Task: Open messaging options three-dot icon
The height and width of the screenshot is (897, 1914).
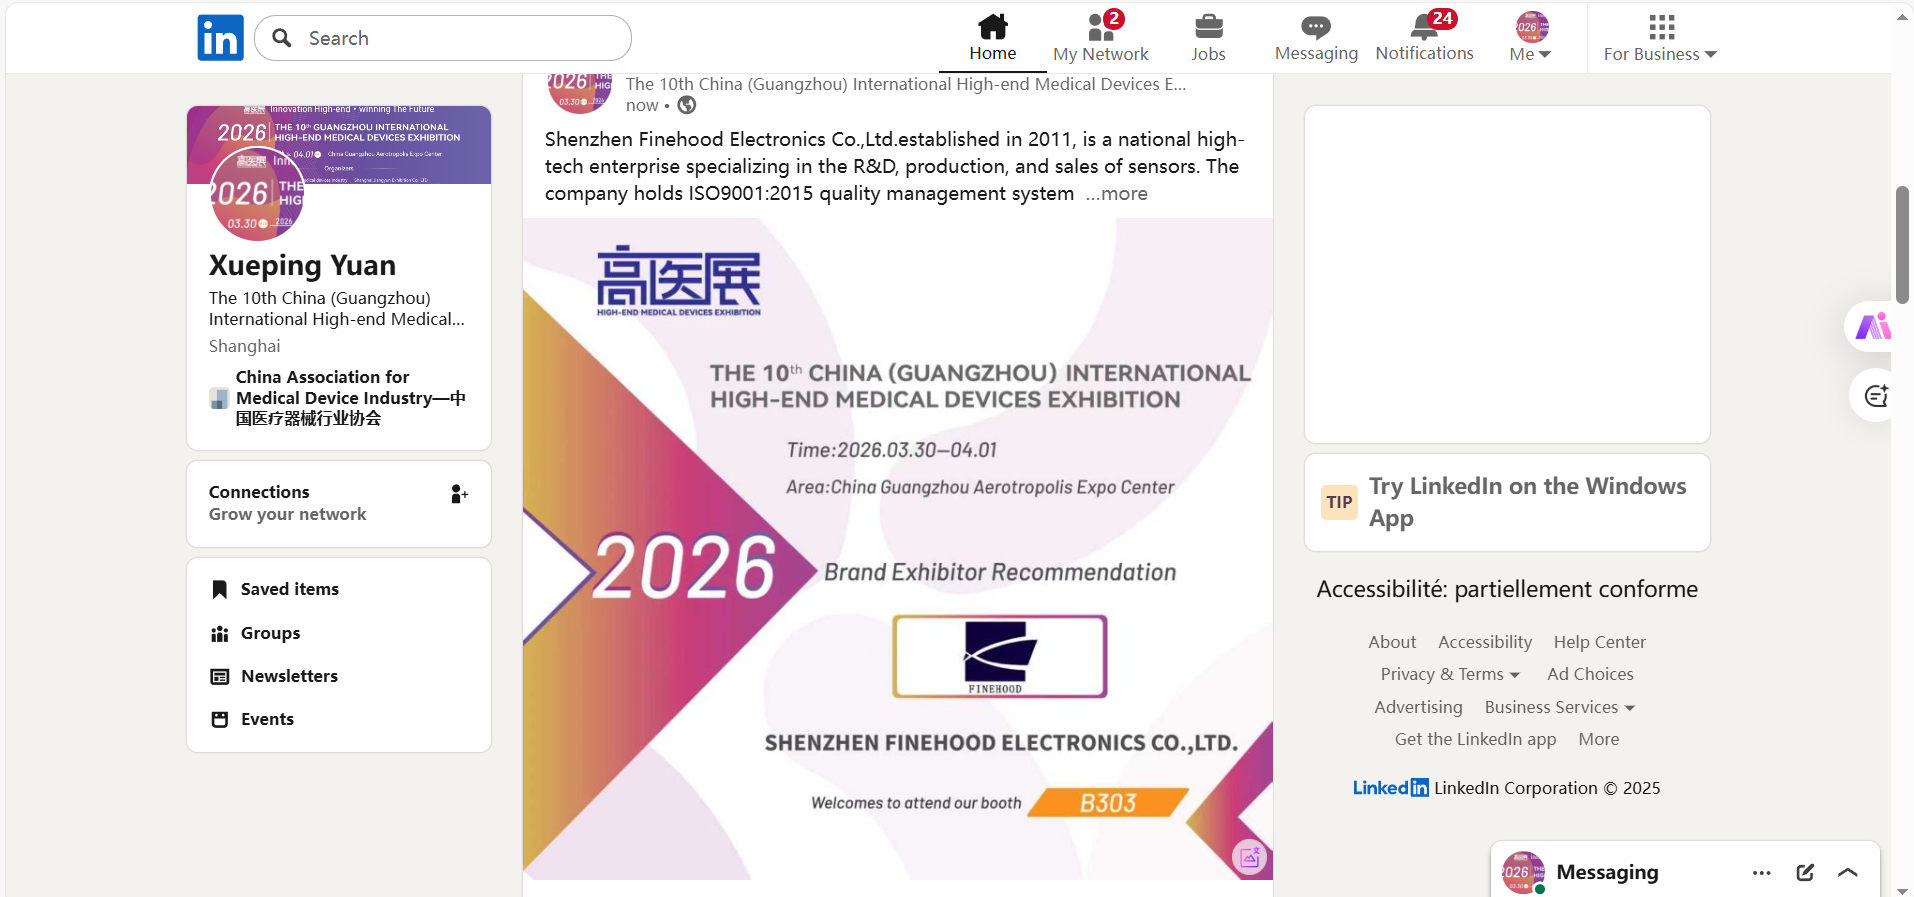Action: 1761,872
